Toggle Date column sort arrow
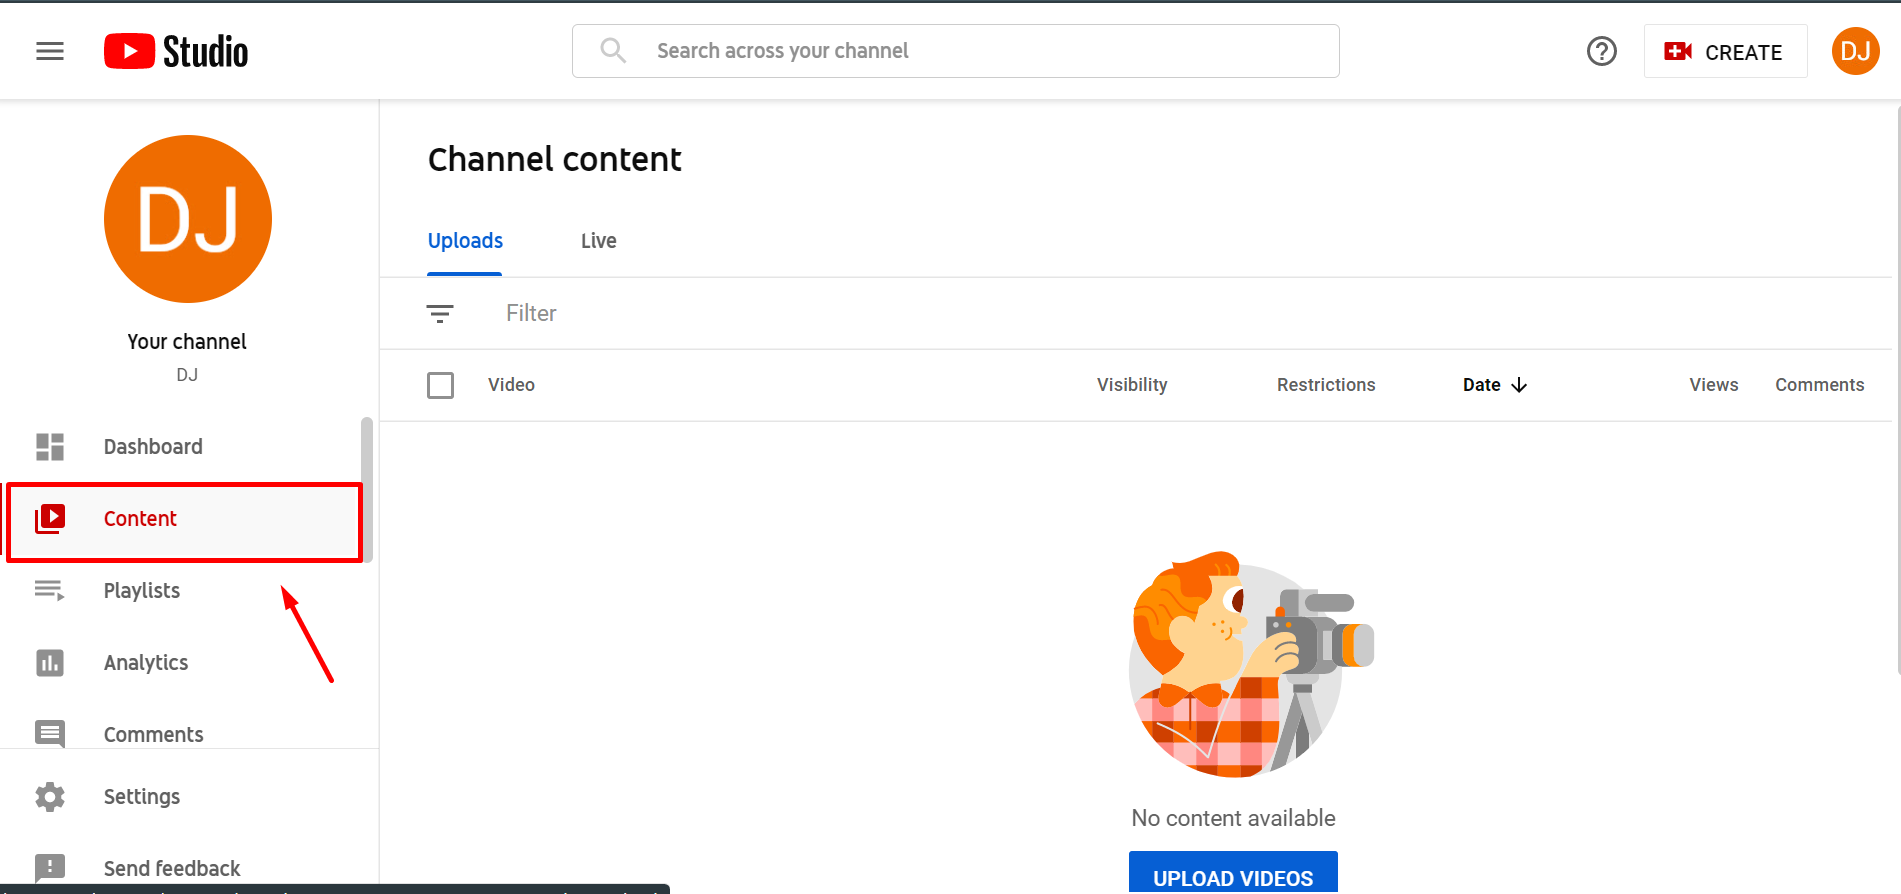 click(1519, 385)
